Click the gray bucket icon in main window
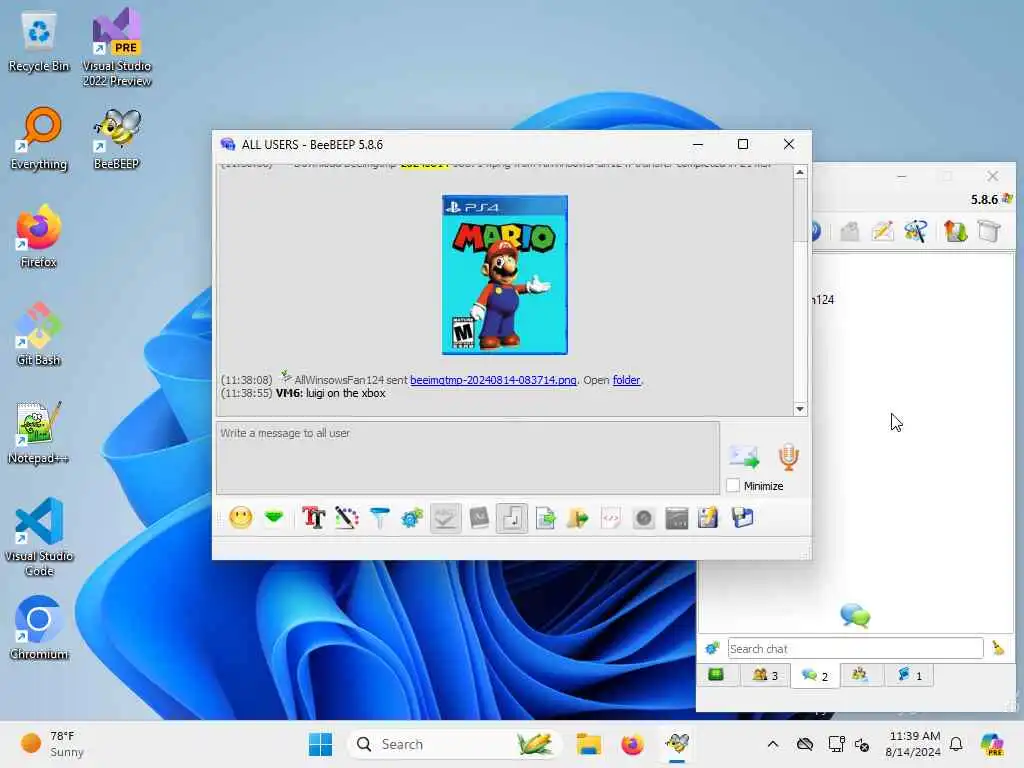This screenshot has width=1024, height=768. point(989,231)
